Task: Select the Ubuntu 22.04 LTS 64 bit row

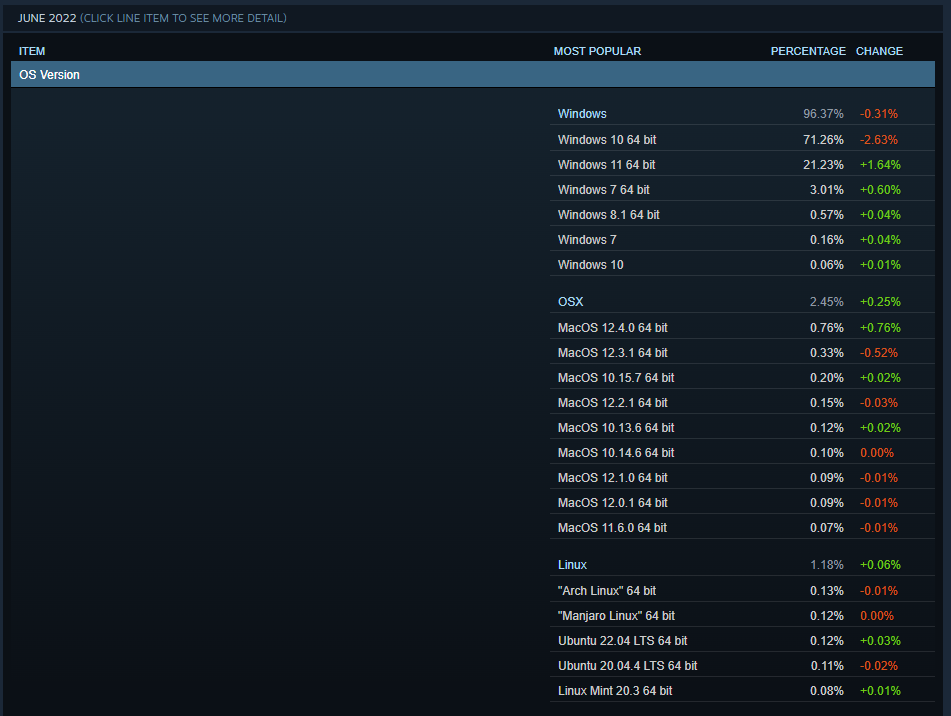Action: (742, 641)
